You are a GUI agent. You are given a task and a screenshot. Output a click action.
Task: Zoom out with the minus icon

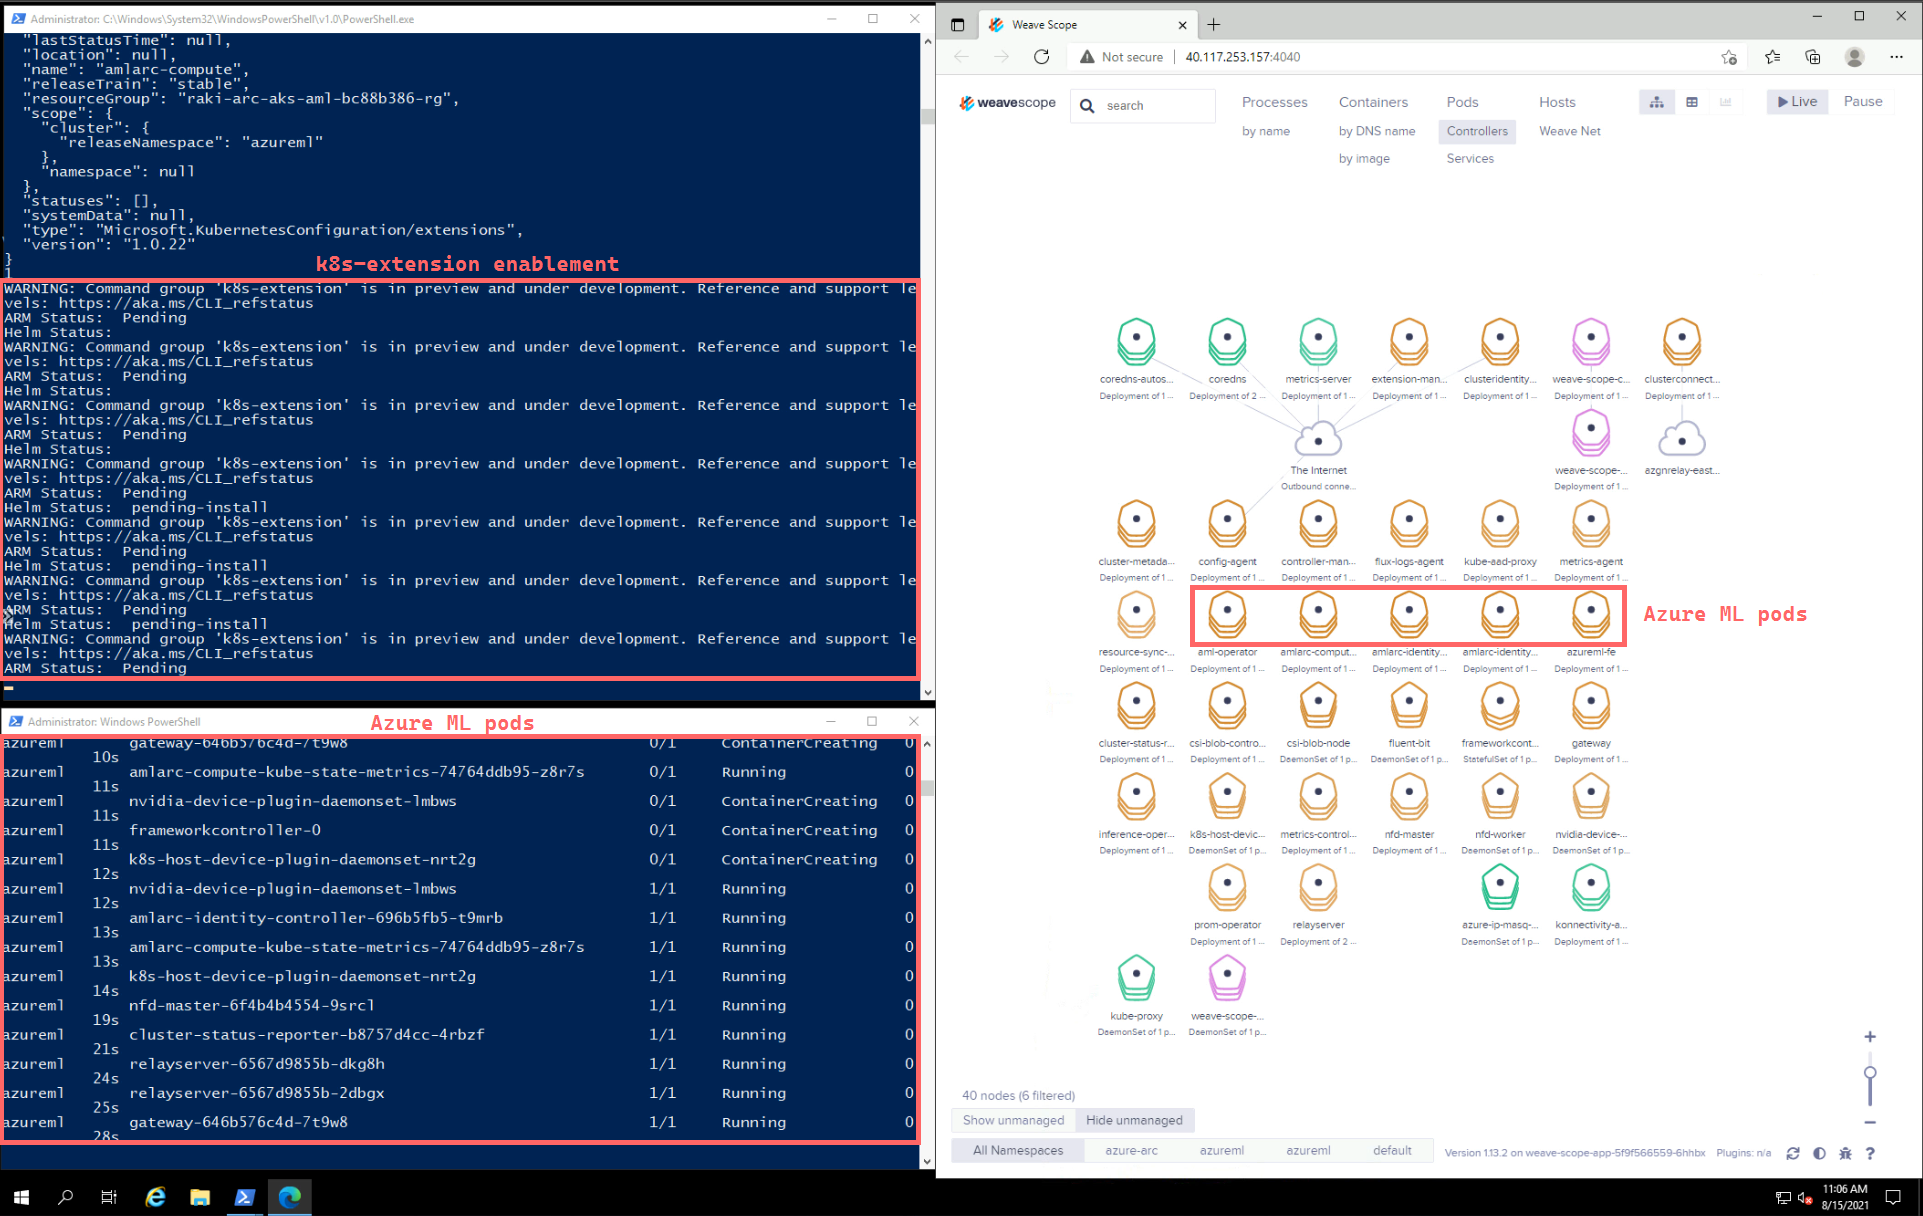pyautogui.click(x=1870, y=1122)
